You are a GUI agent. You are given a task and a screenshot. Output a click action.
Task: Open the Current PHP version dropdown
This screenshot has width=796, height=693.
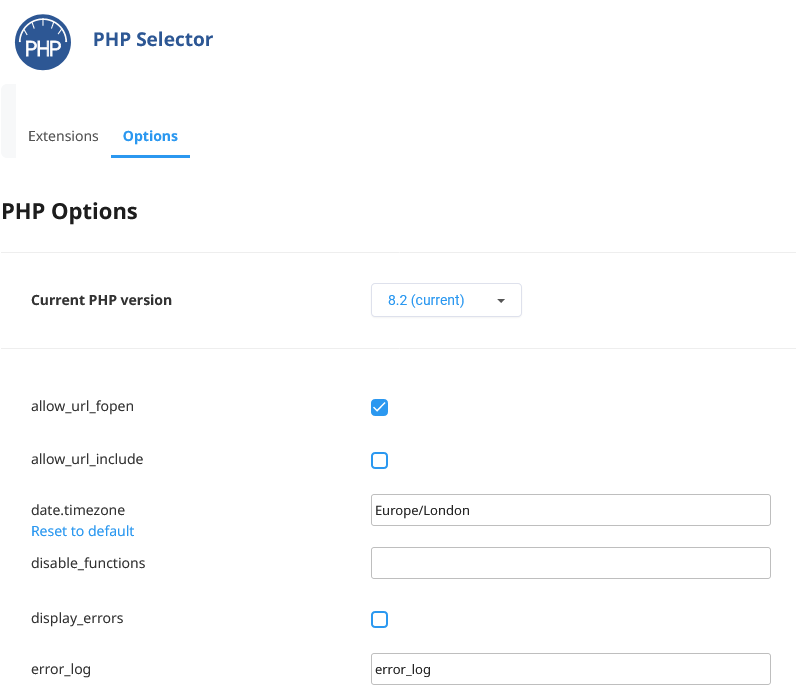pyautogui.click(x=446, y=300)
